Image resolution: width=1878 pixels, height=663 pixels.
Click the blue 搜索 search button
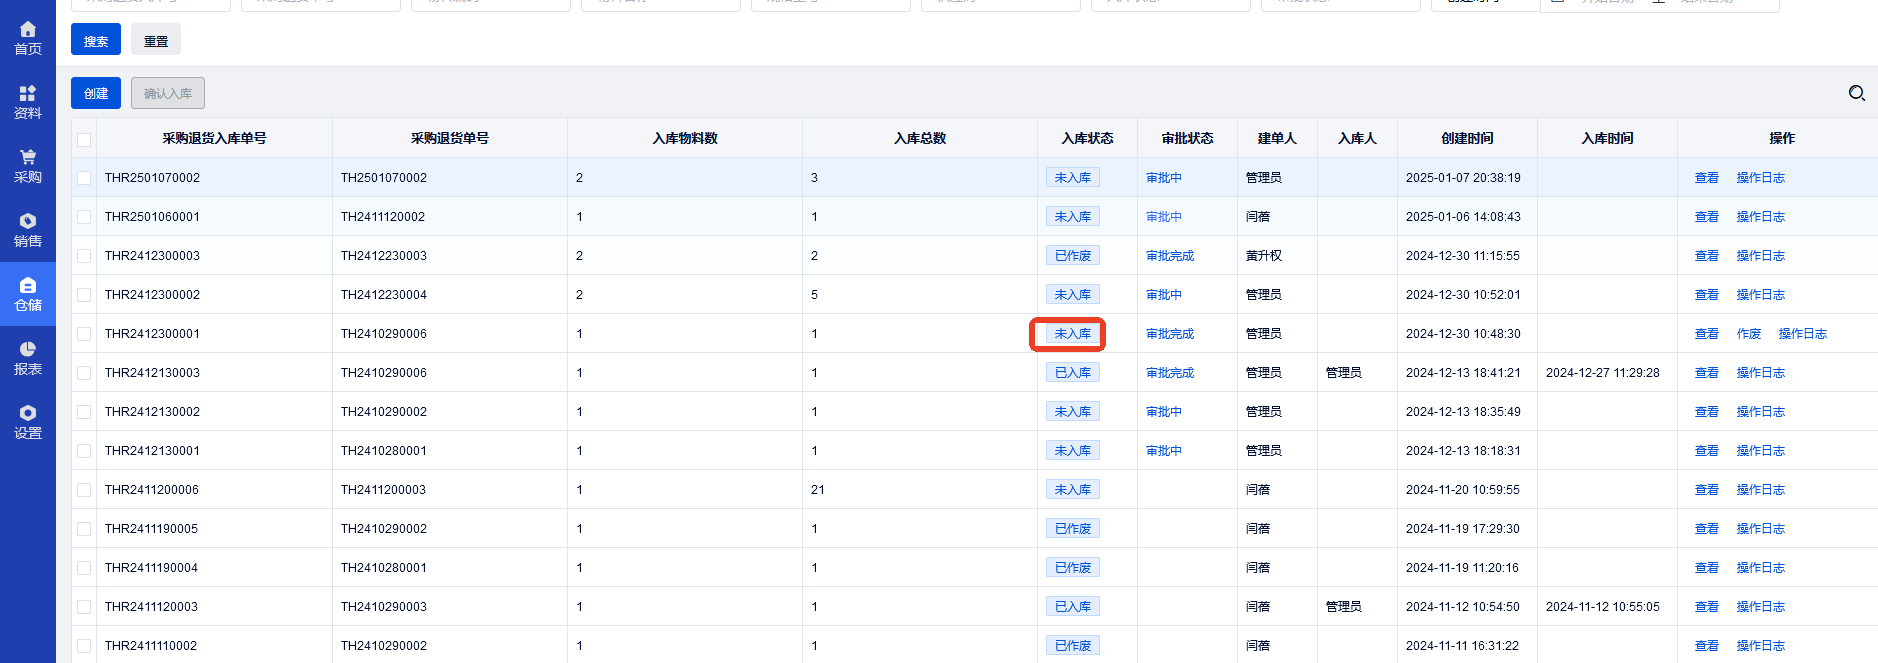(x=96, y=40)
